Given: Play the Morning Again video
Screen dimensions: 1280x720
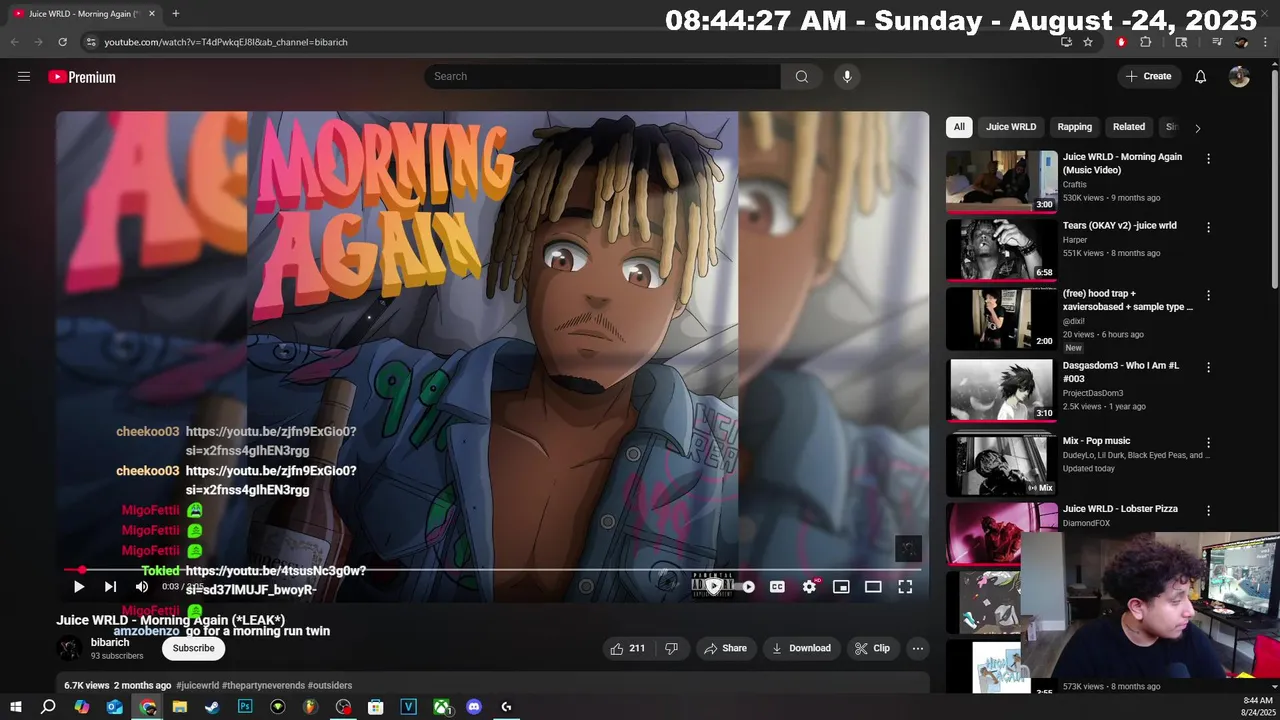Looking at the screenshot, I should [x=79, y=587].
